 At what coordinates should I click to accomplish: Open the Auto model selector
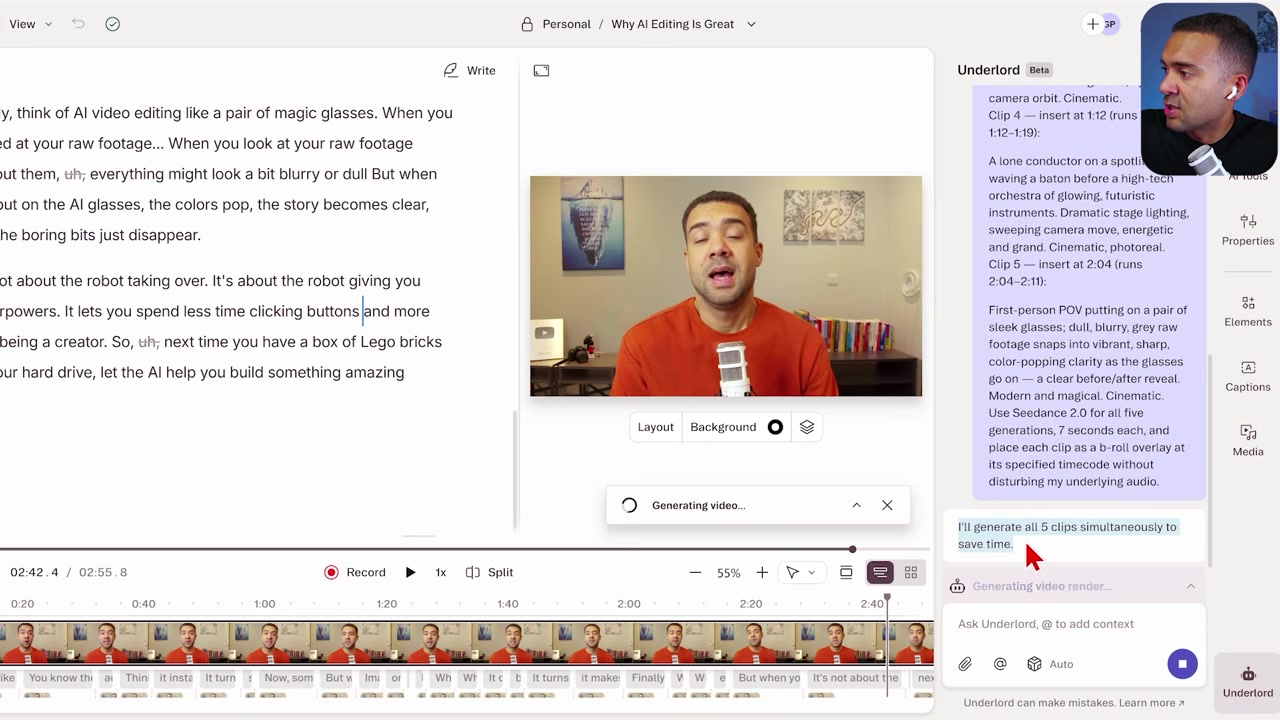point(1051,664)
